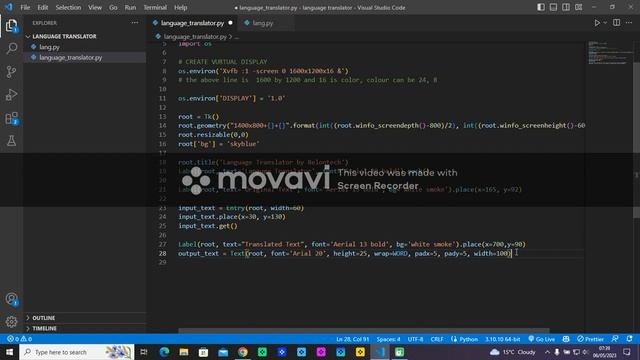This screenshot has height=360, width=640.
Task: Show hidden system tray icons
Action: point(547,352)
